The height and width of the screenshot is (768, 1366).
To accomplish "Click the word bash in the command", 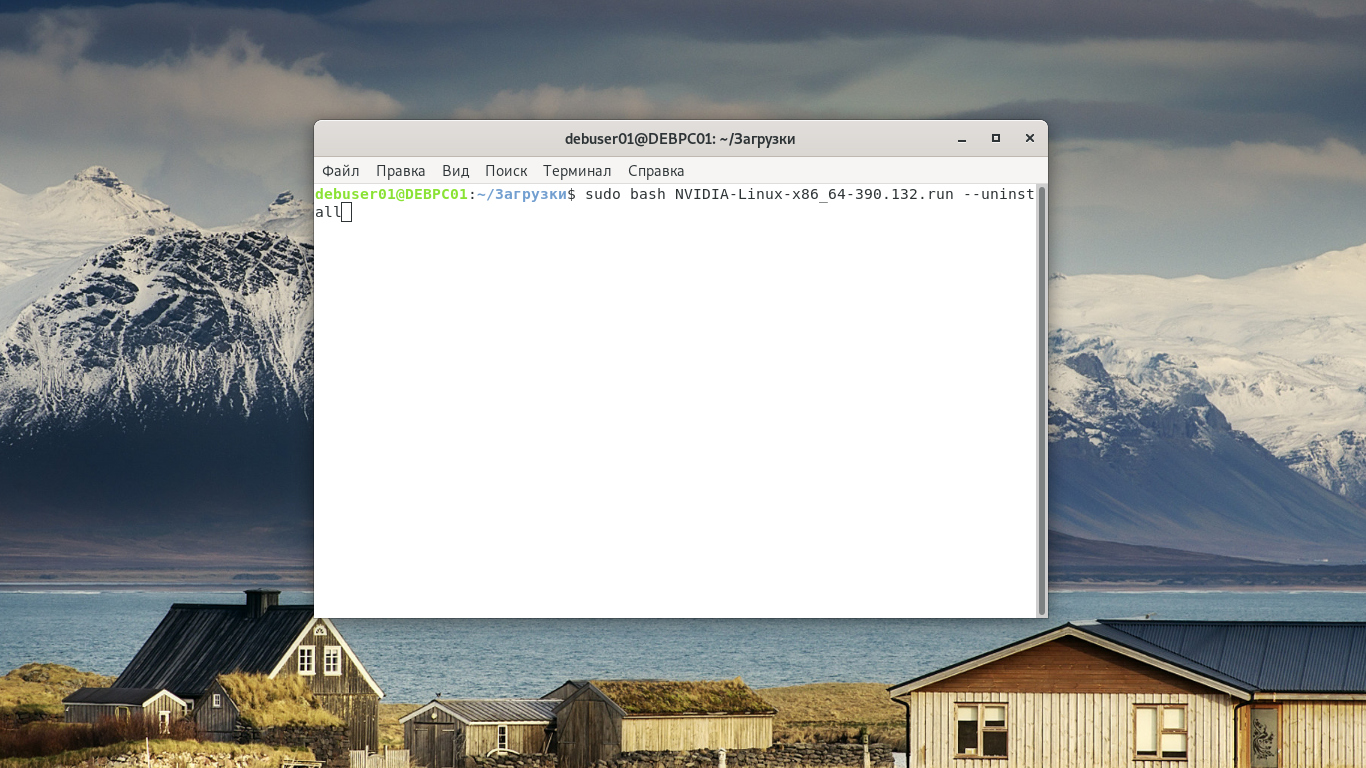I will point(648,194).
